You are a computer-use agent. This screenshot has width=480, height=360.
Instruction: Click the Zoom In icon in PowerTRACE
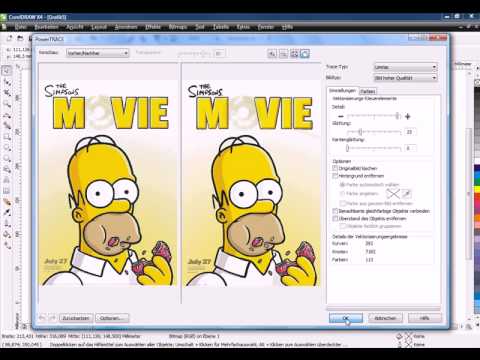[272, 53]
